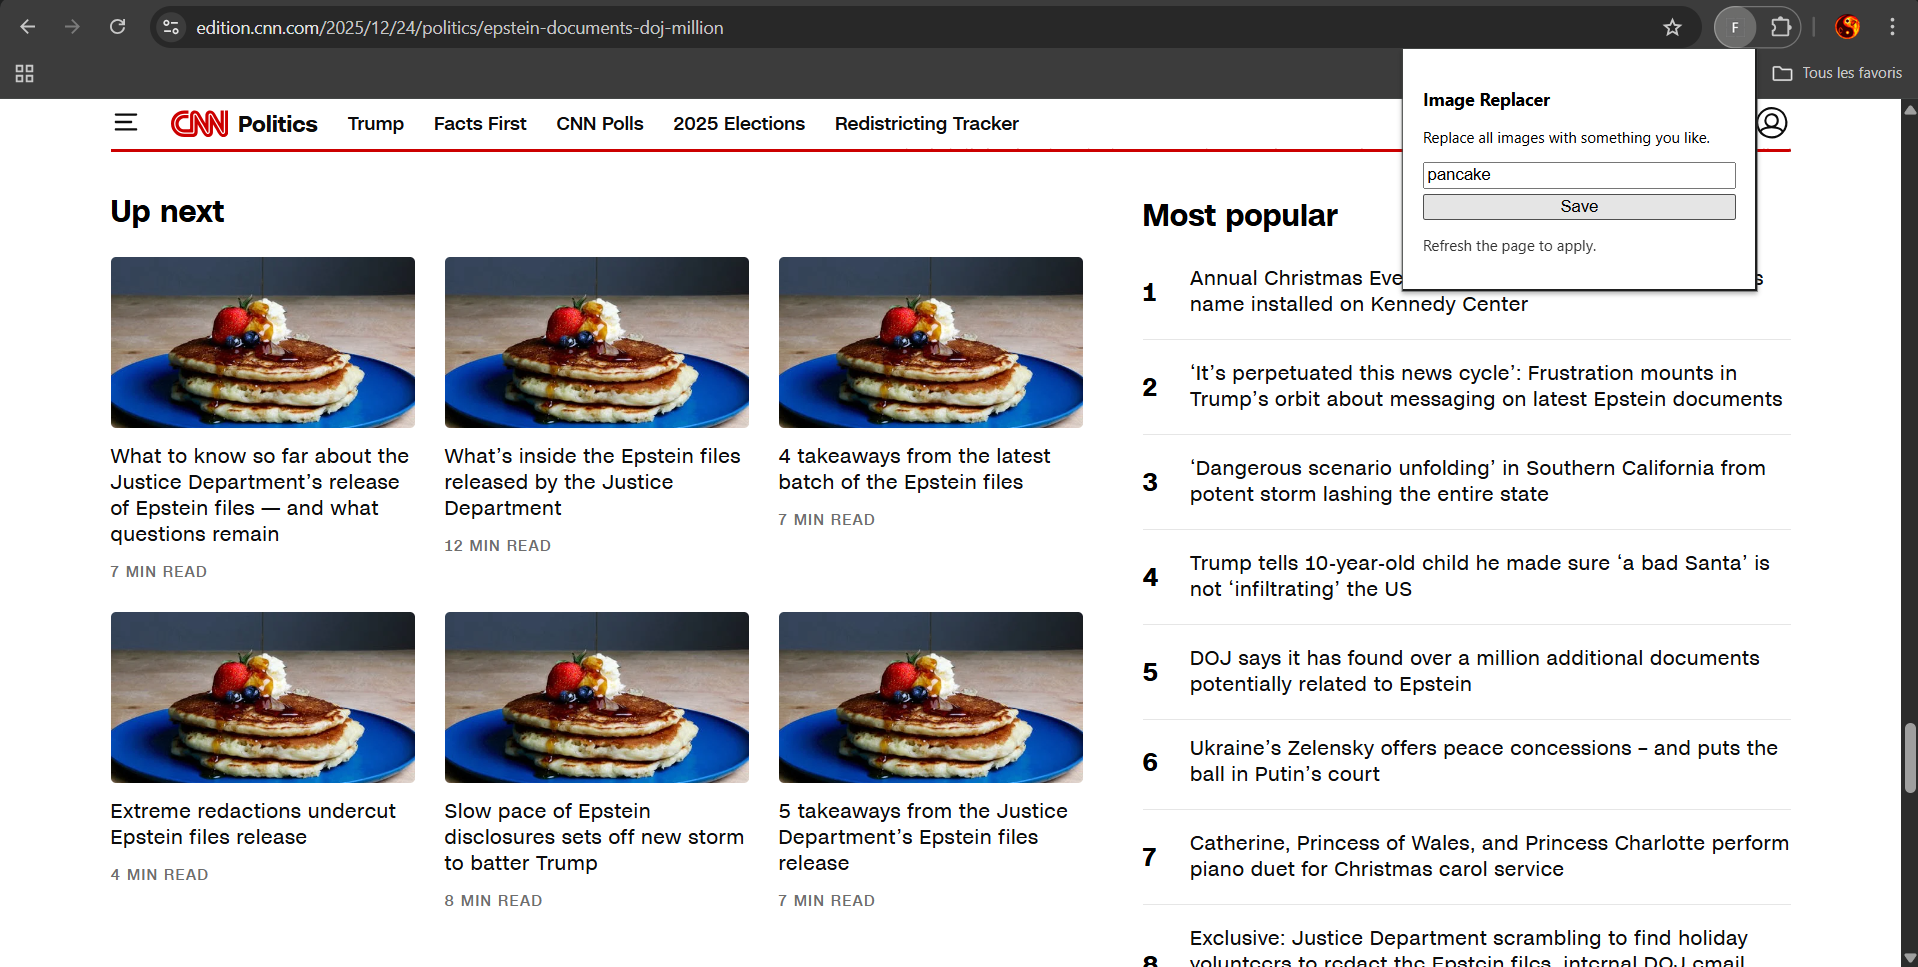The width and height of the screenshot is (1918, 967).
Task: Bookmark this page with the star icon
Action: [1672, 27]
